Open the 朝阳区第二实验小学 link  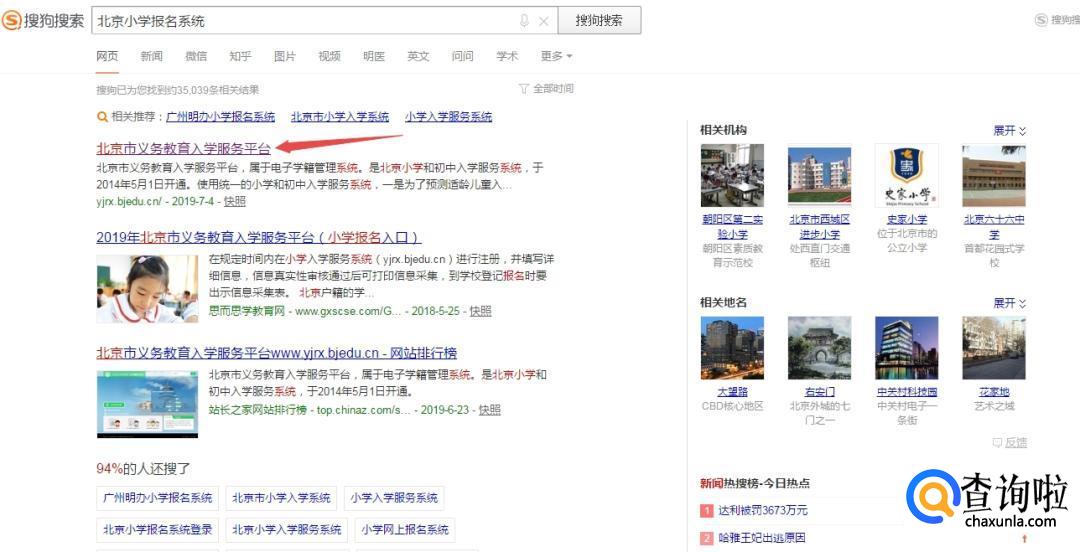coord(732,227)
